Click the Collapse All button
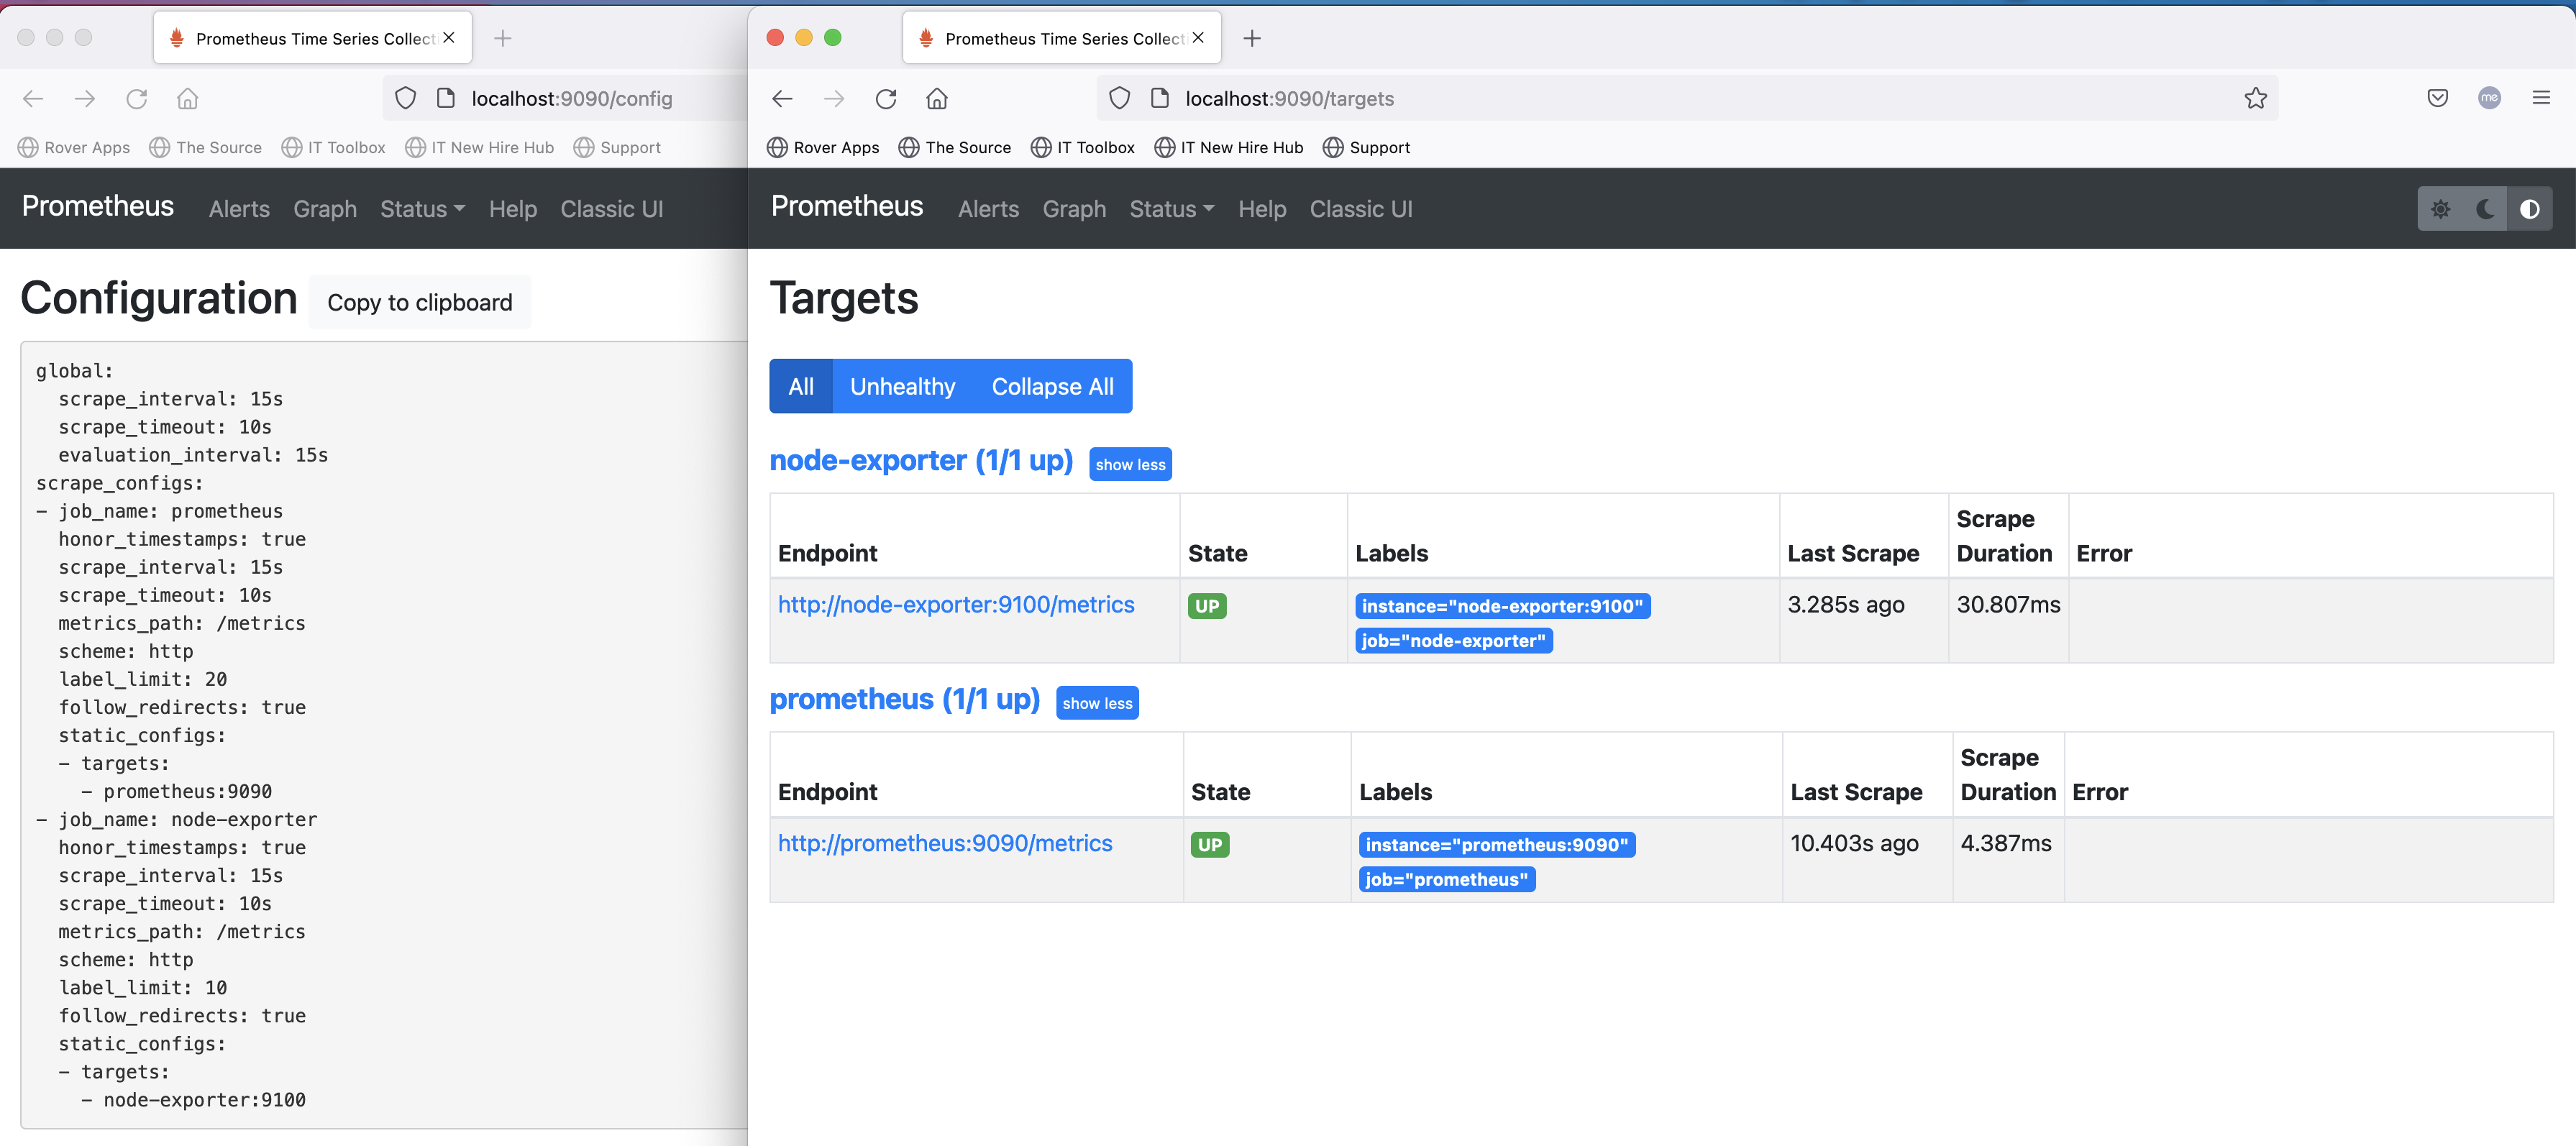Screen dimensions: 2576x1146 1053,386
